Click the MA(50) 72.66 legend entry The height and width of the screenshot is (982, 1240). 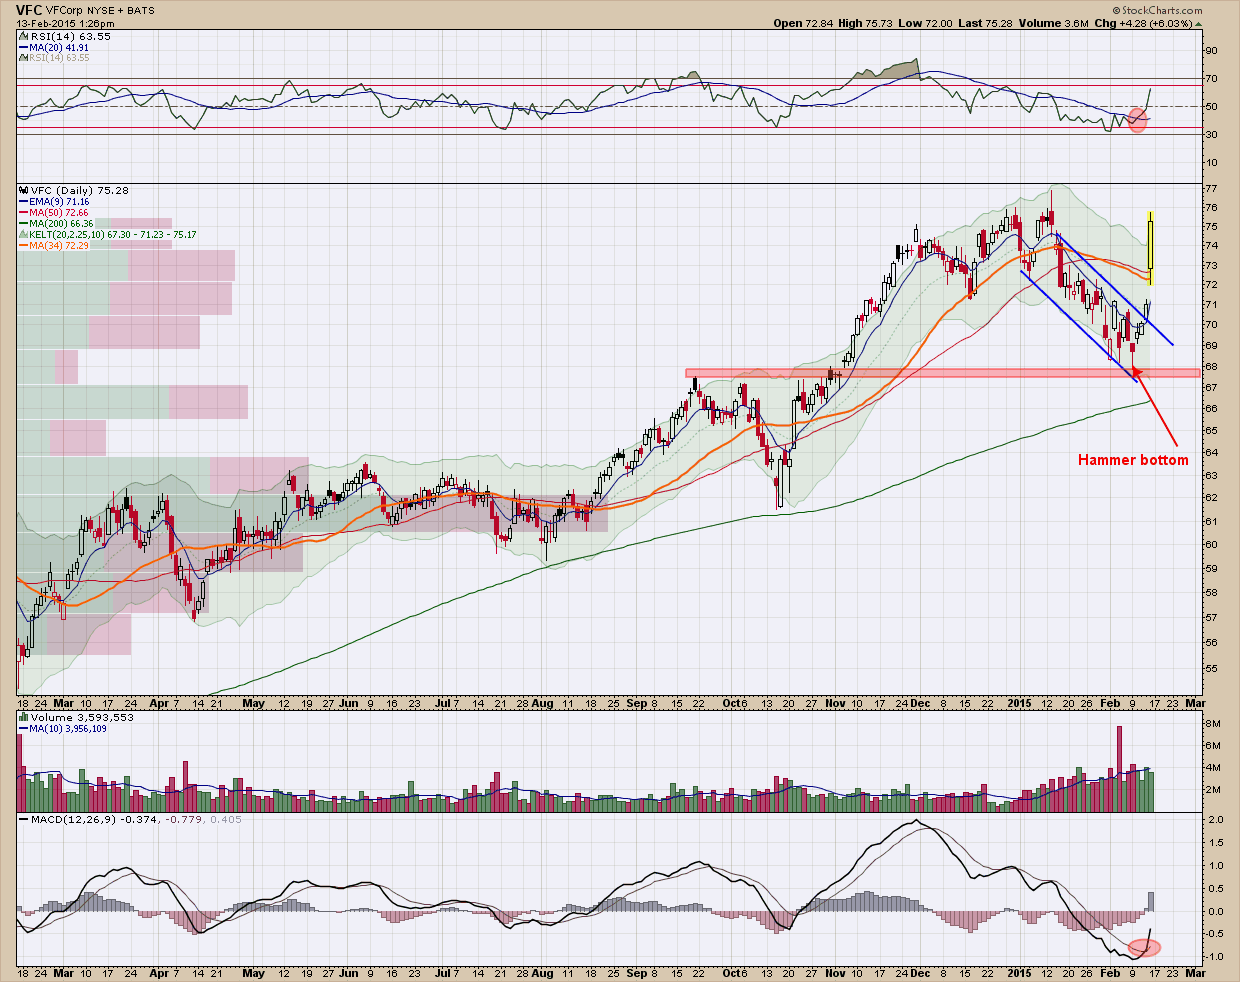click(x=59, y=212)
